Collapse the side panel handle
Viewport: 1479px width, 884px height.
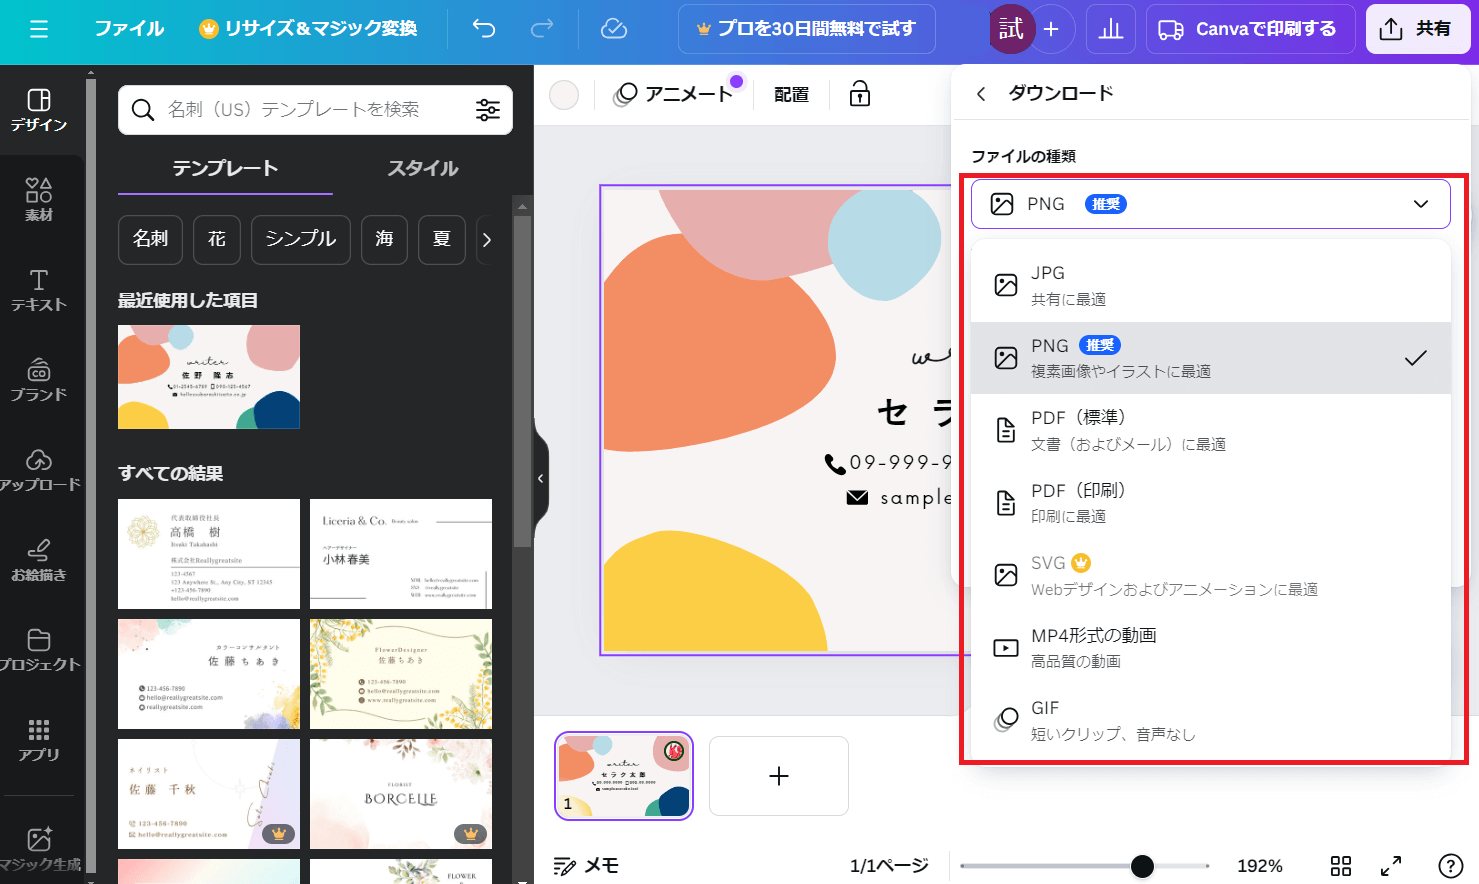point(540,478)
